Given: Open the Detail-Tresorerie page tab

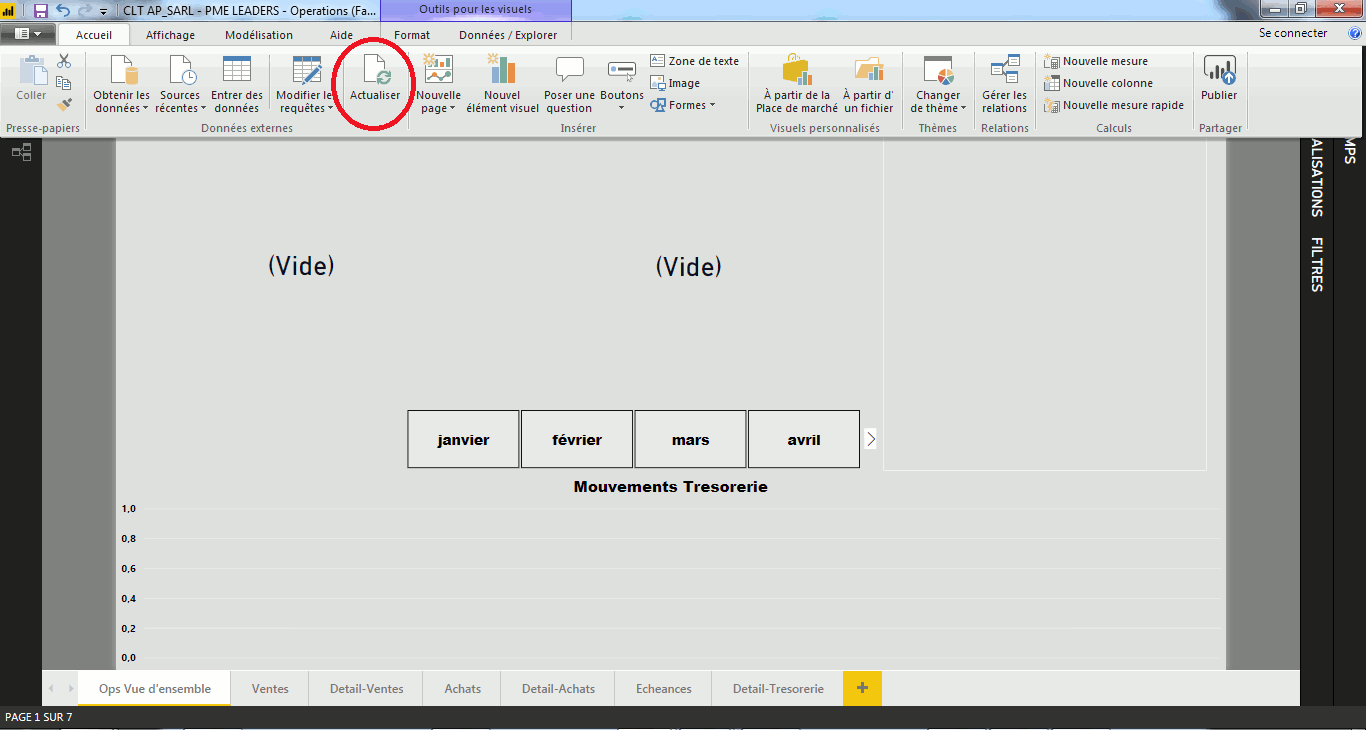Looking at the screenshot, I should [777, 688].
